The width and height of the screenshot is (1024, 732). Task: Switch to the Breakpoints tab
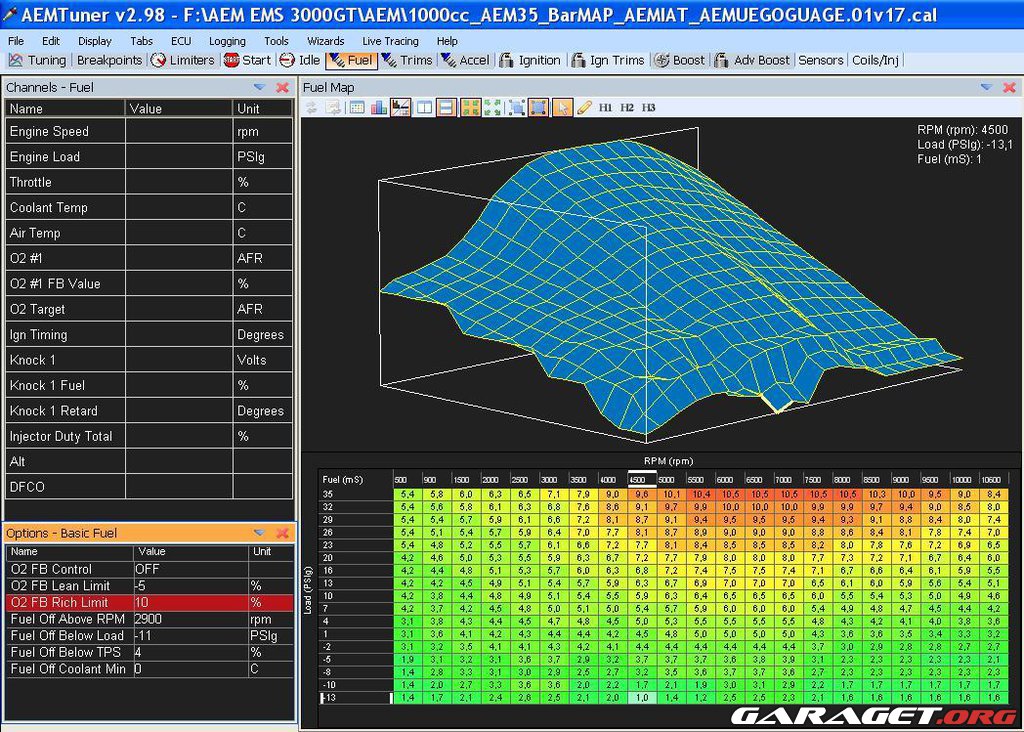[x=109, y=61]
